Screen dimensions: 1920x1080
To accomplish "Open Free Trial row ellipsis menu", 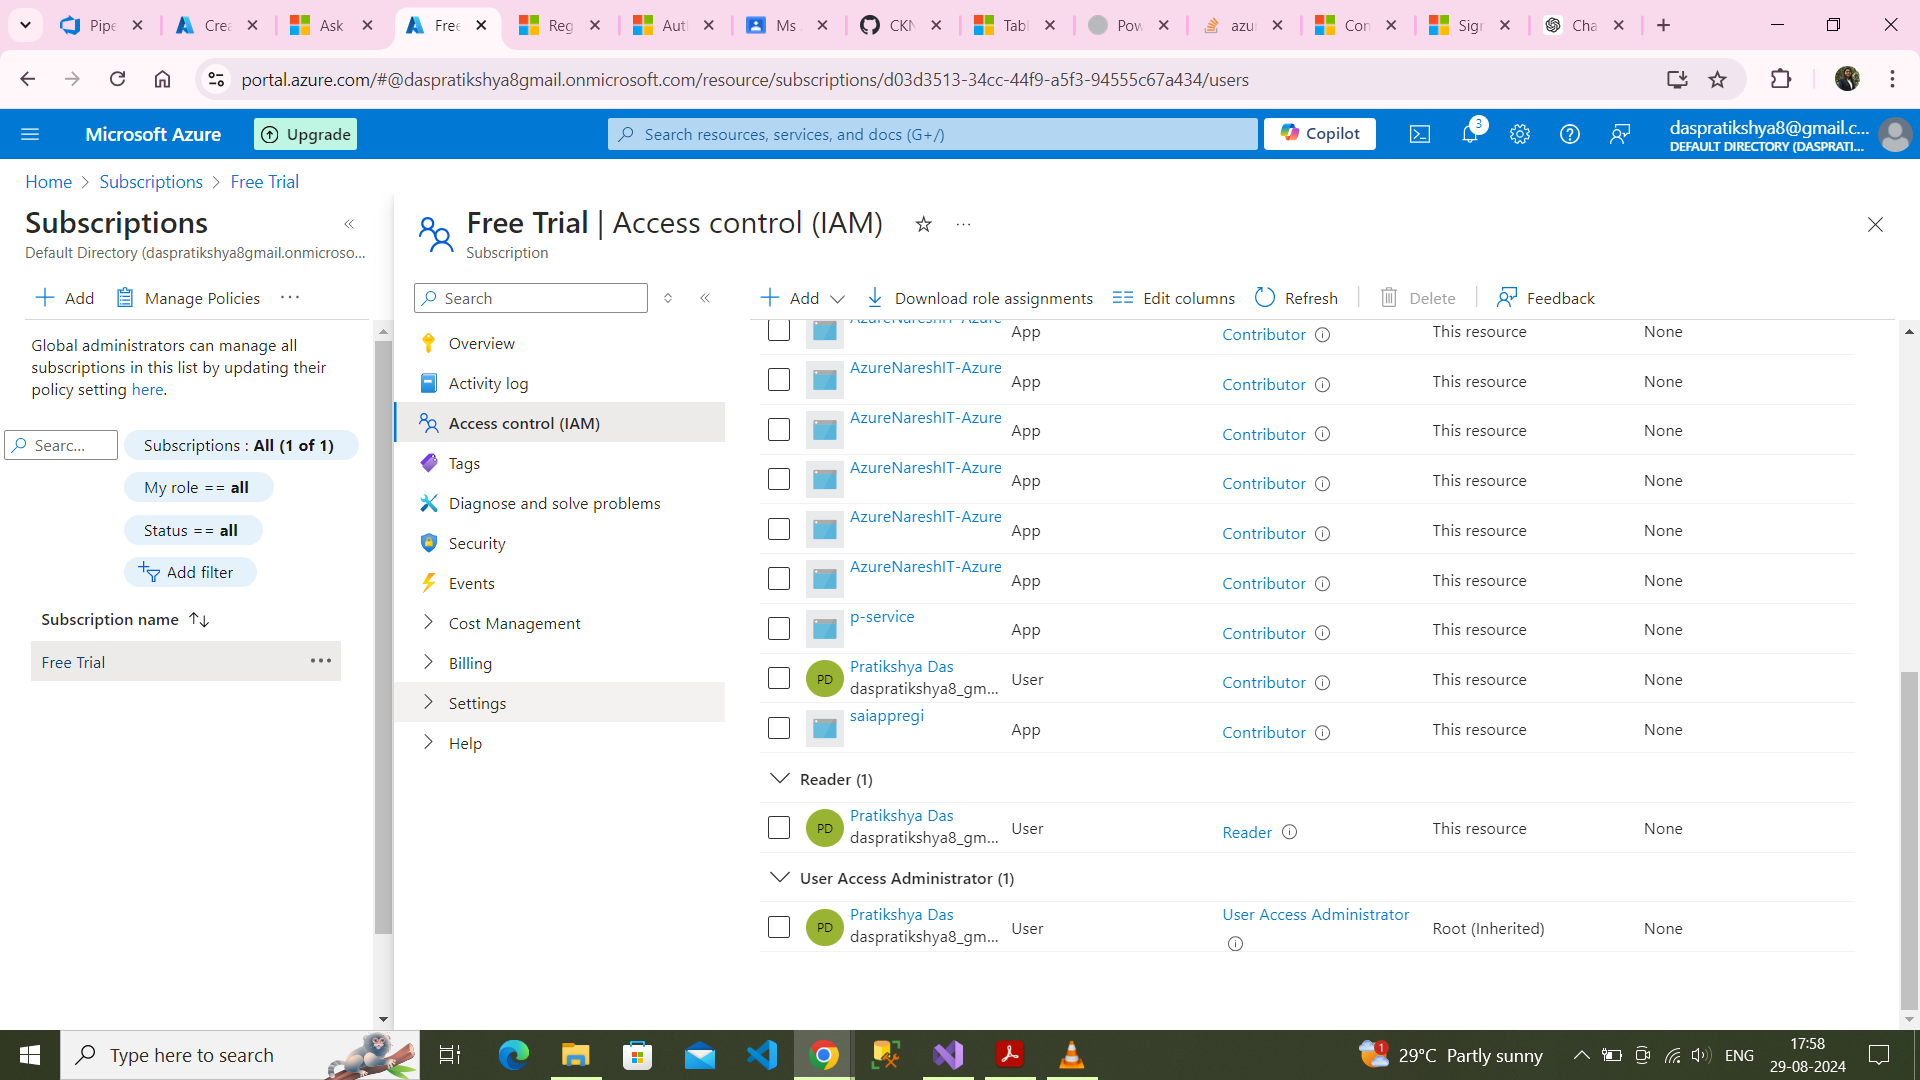I will click(320, 661).
